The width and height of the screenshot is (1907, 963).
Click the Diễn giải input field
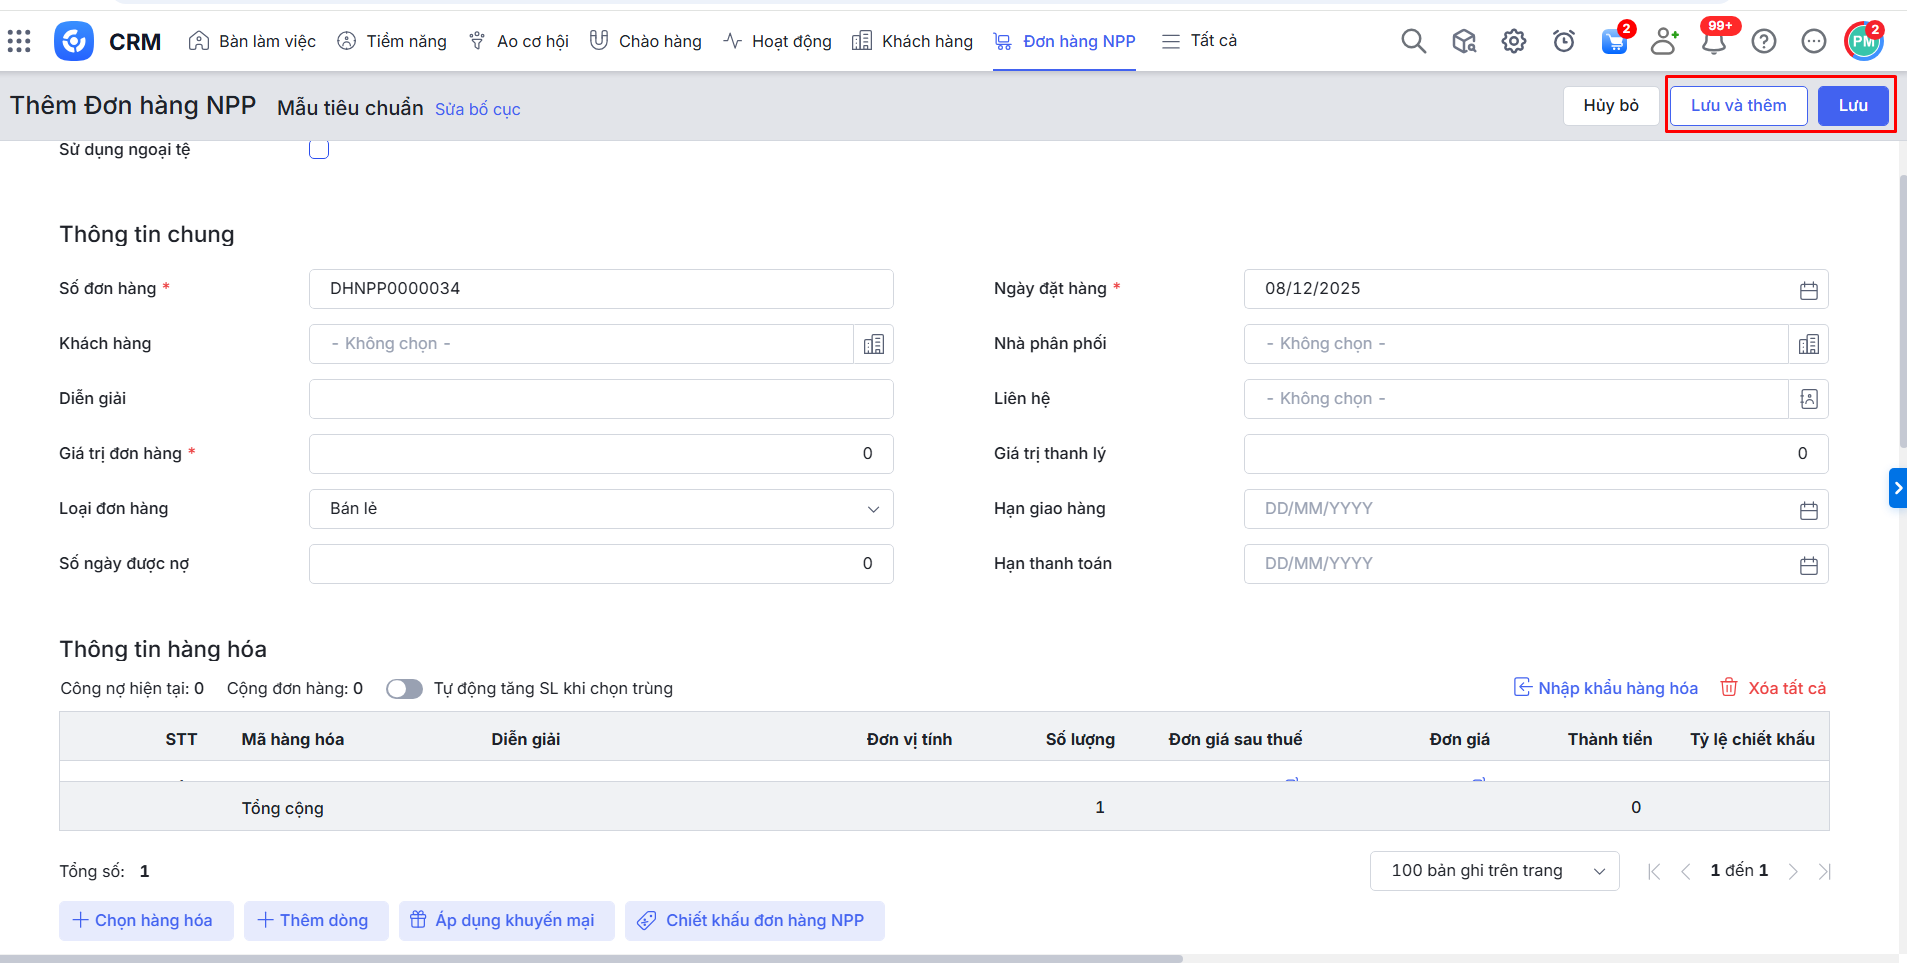click(x=600, y=399)
